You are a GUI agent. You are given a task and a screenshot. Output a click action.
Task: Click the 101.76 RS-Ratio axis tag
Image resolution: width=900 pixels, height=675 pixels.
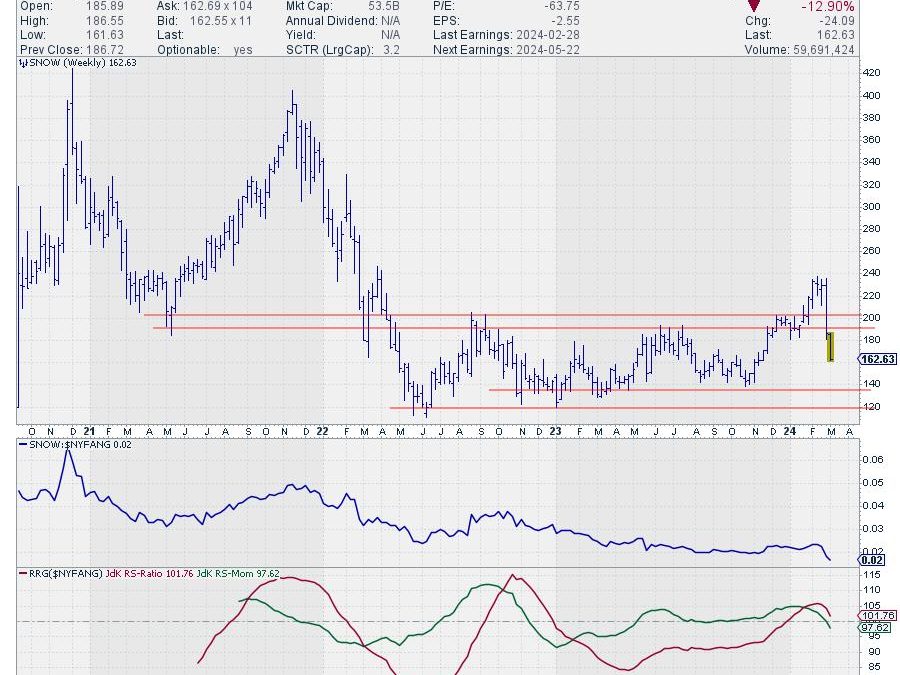(878, 615)
